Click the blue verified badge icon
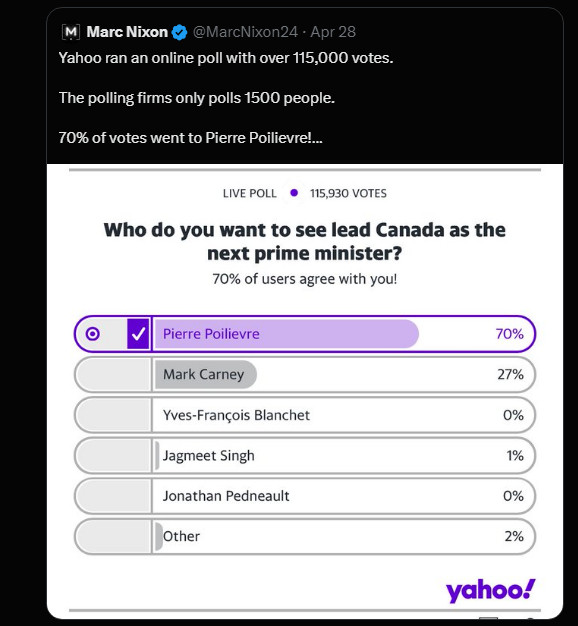 point(179,32)
